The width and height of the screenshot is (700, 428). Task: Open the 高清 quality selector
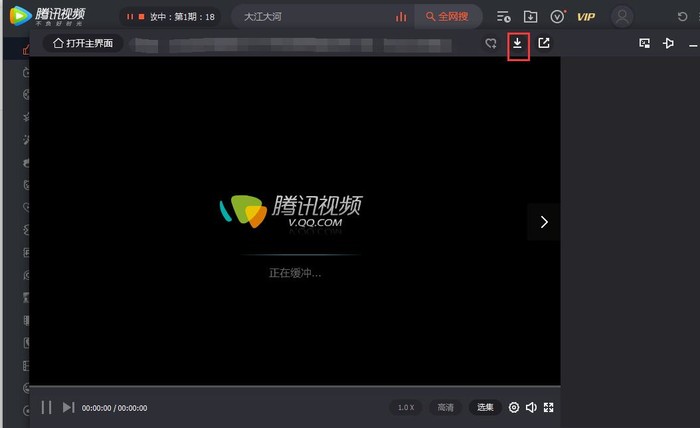(x=445, y=408)
